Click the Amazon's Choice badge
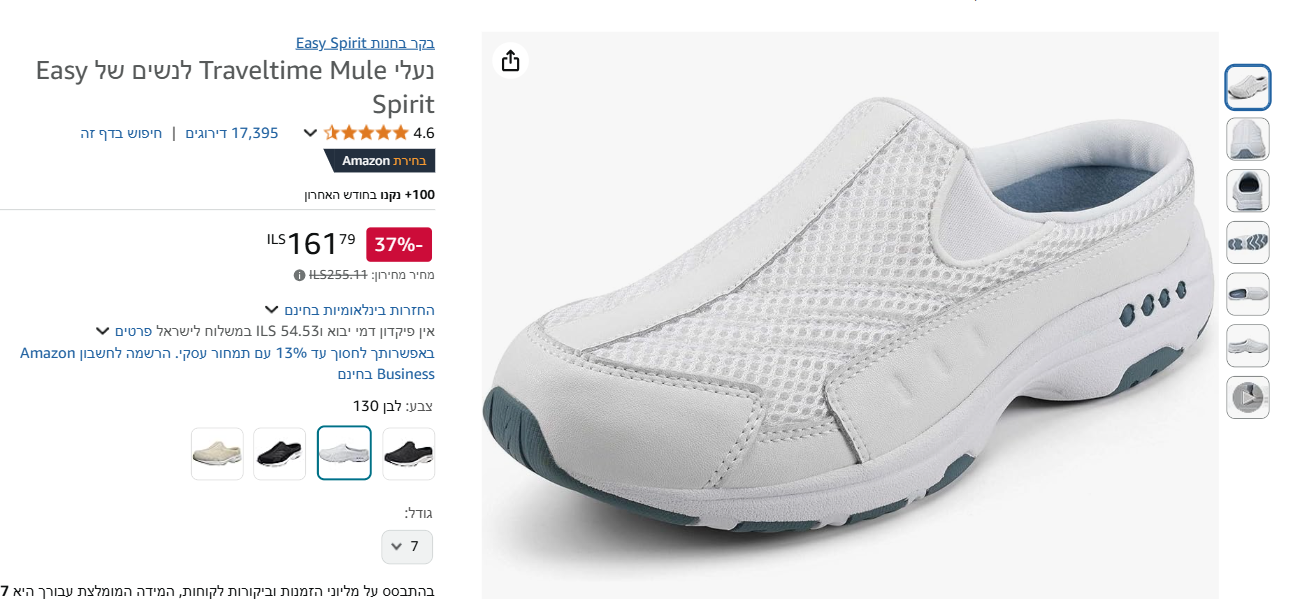 381,161
